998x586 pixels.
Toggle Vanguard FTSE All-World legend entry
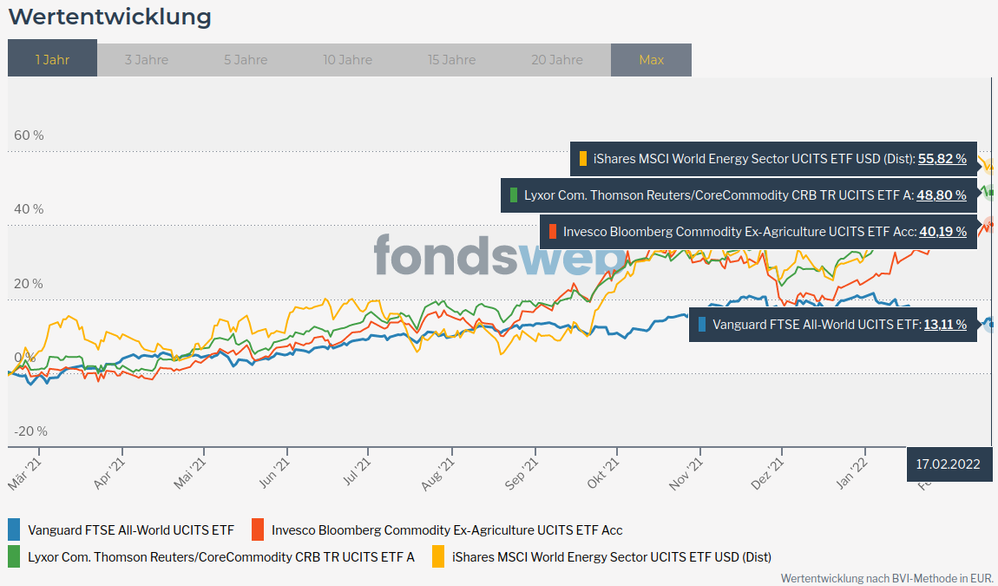point(130,530)
